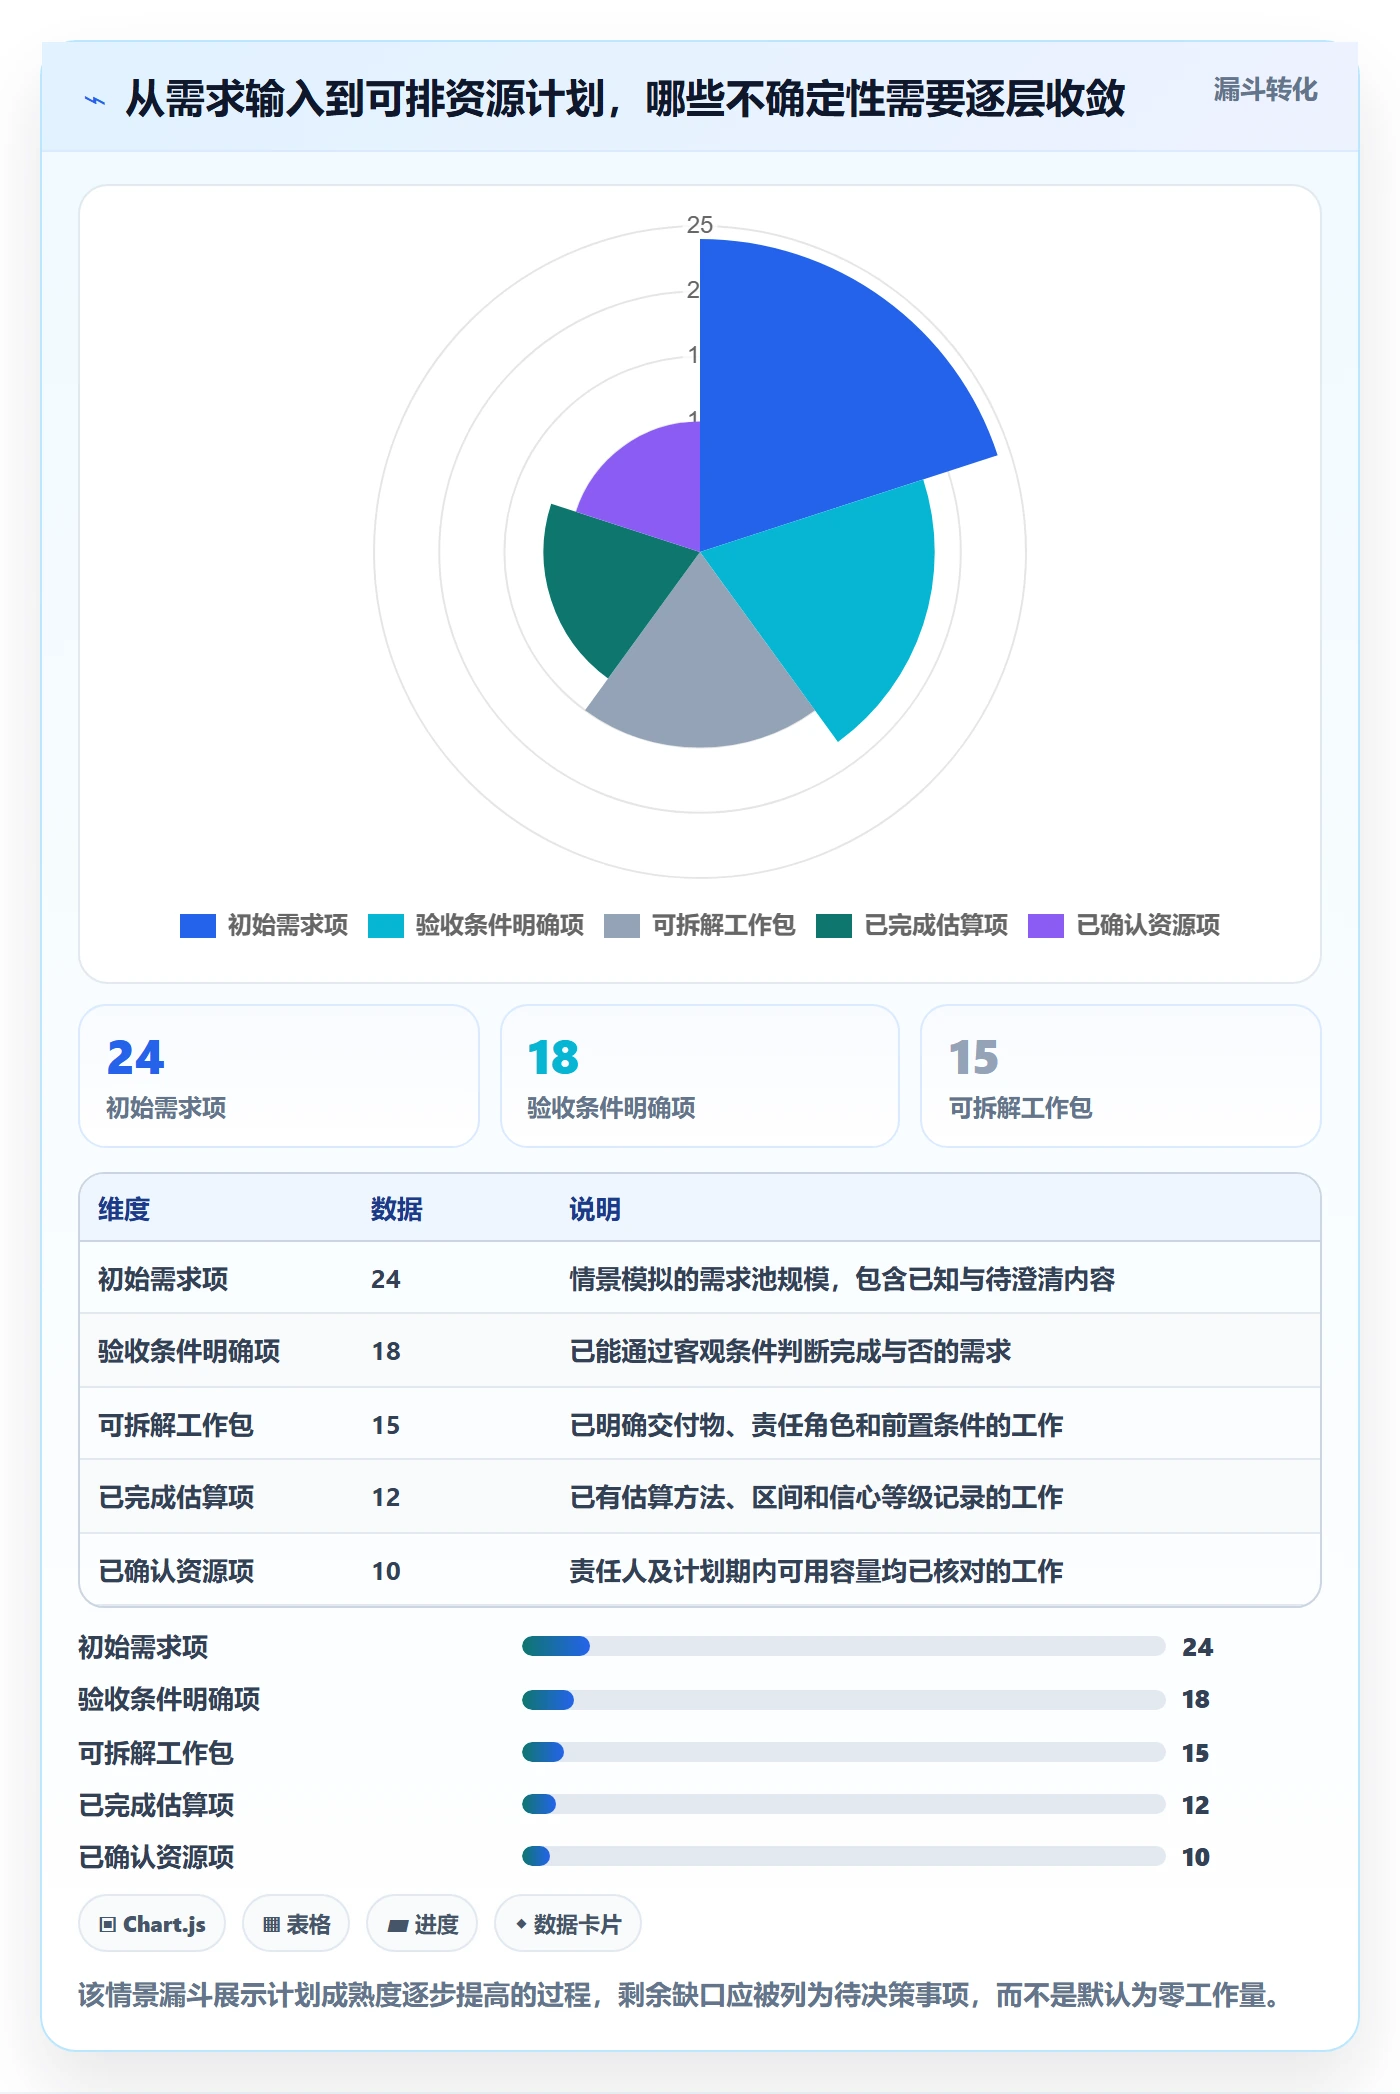Click the 25 axis tick label
This screenshot has height=2094, width=1400.
(700, 225)
